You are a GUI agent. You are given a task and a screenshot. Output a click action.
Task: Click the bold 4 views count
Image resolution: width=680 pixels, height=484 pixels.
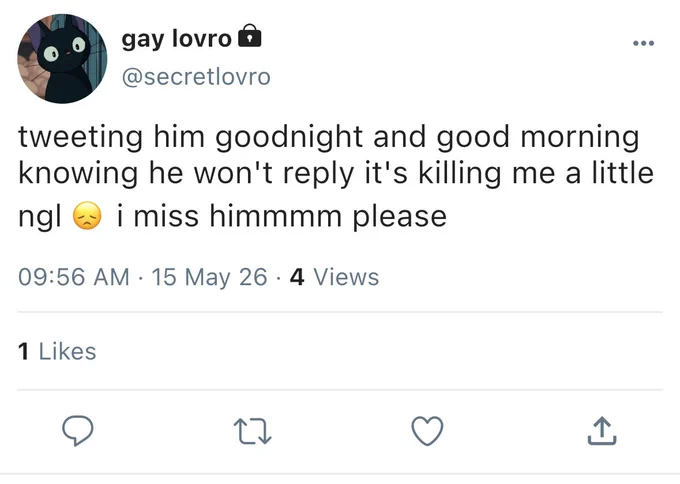click(x=297, y=277)
